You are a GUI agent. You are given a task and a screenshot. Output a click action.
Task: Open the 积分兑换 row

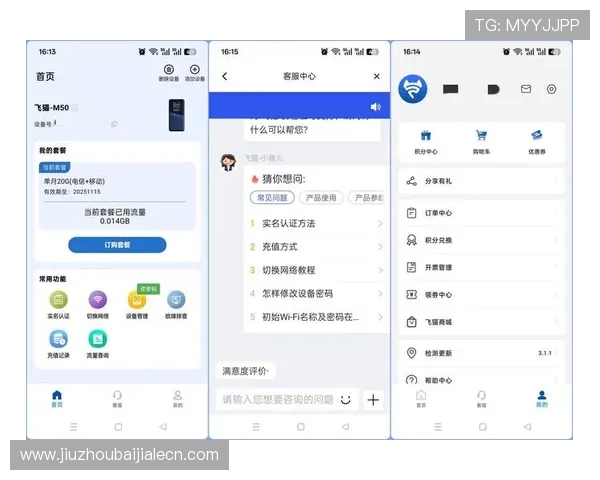click(481, 240)
